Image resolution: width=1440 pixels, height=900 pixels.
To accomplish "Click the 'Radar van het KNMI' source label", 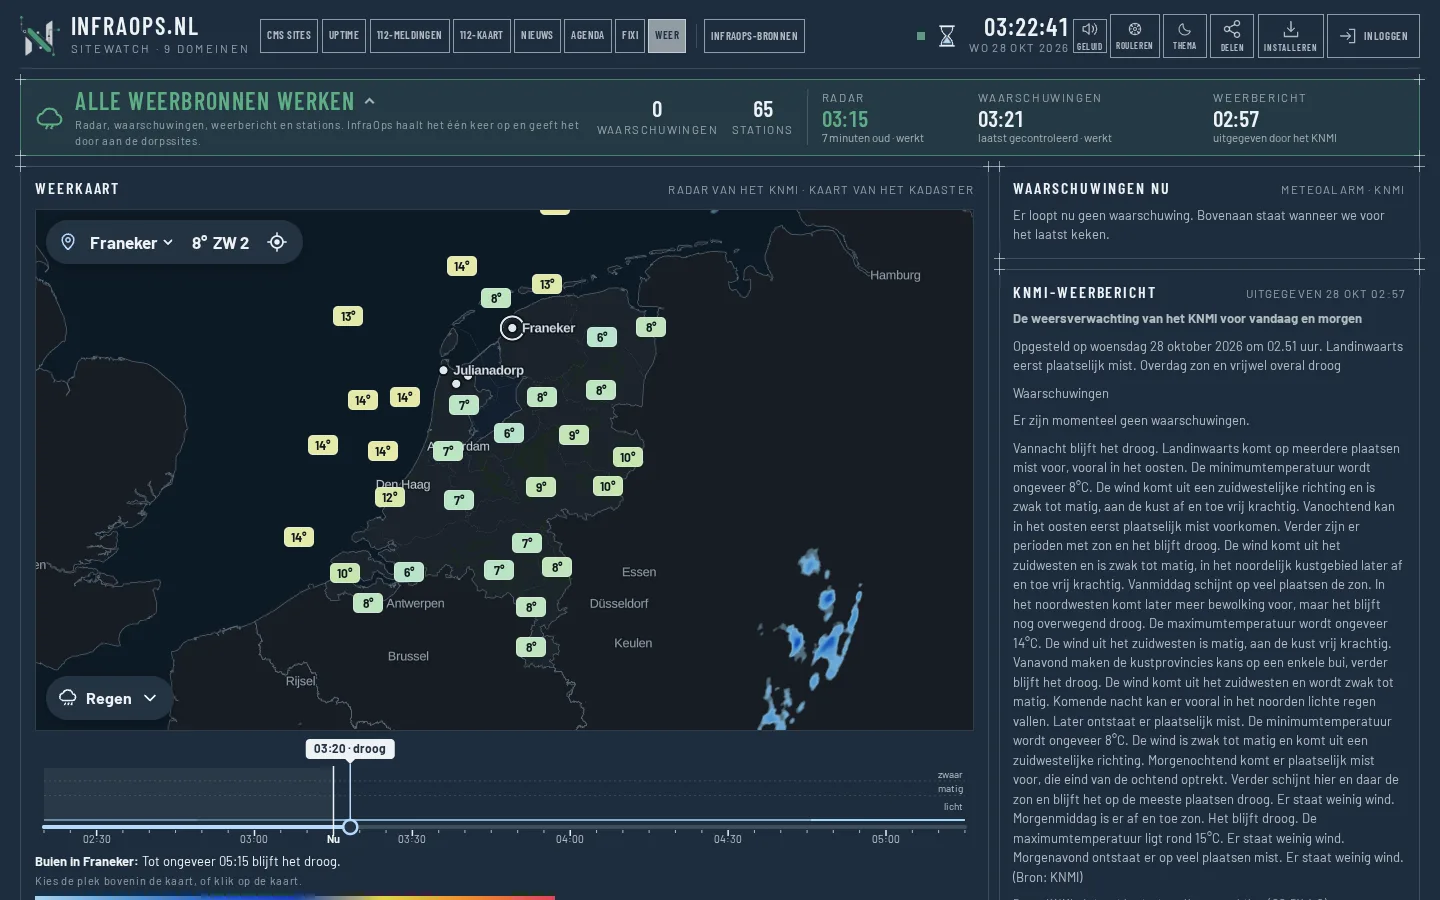I will click(x=733, y=190).
